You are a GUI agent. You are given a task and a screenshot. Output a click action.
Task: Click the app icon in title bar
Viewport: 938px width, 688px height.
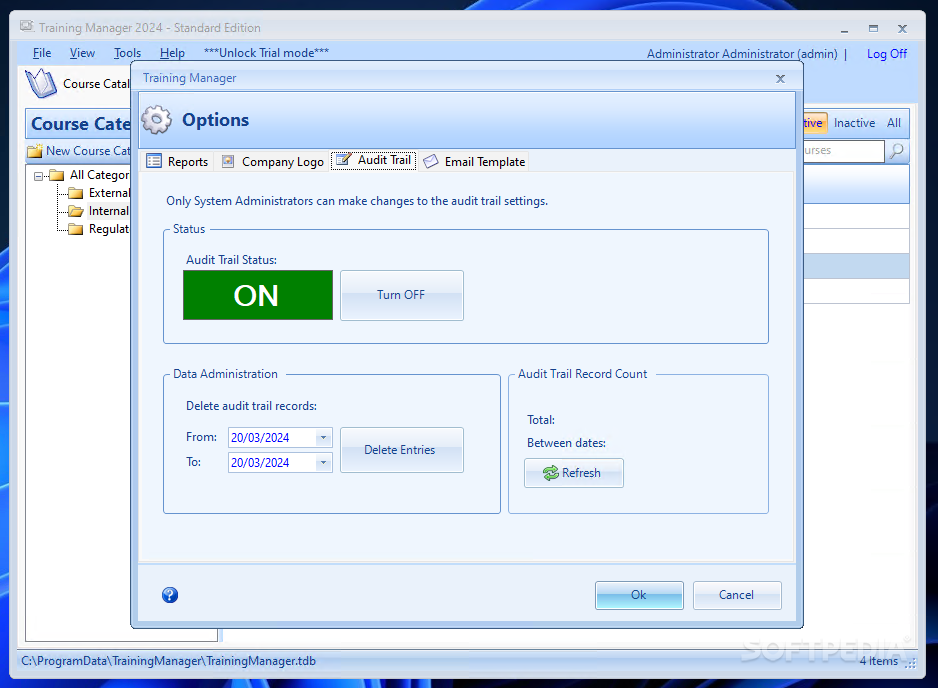tap(27, 26)
